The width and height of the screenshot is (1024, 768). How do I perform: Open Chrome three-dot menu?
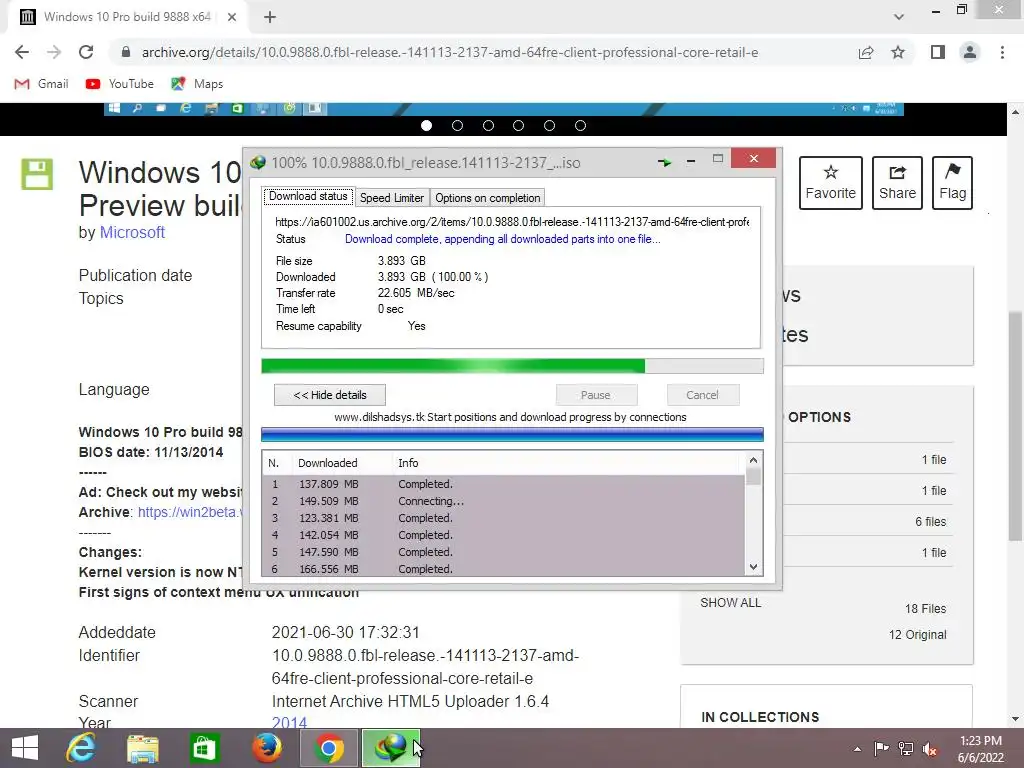tap(1002, 52)
